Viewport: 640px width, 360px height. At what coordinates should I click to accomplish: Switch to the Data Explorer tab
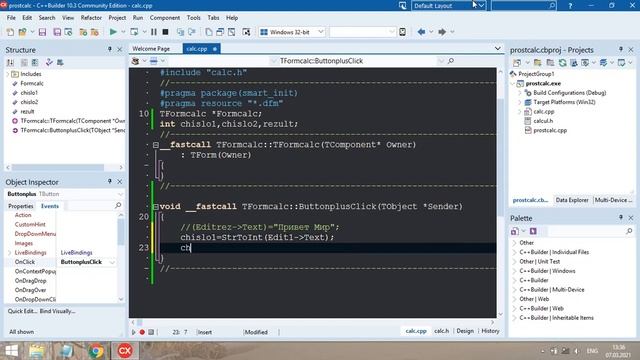[572, 200]
